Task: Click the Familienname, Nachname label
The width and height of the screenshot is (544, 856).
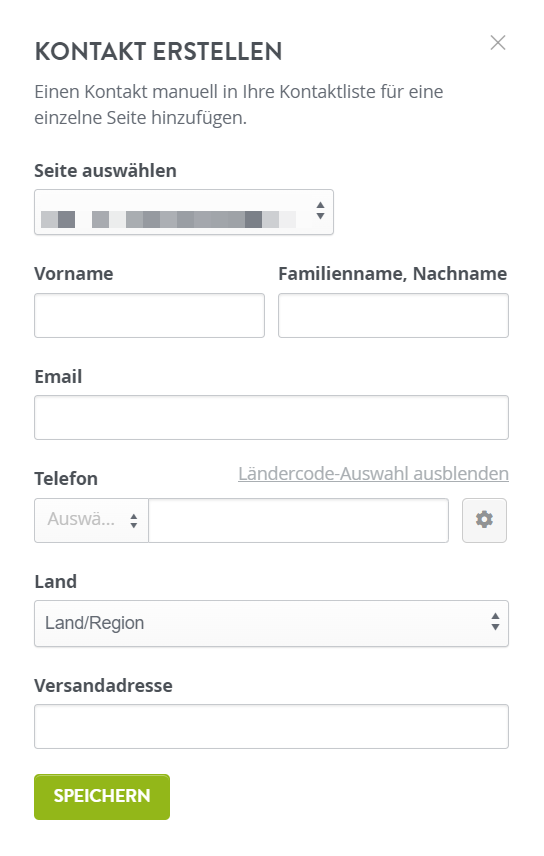Action: [x=393, y=274]
